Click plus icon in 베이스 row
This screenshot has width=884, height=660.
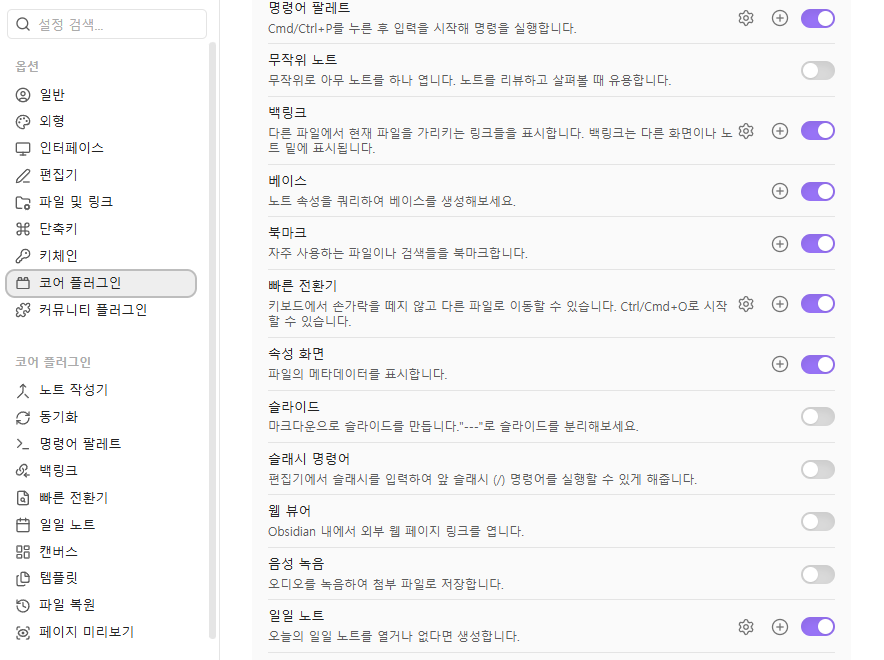(780, 191)
